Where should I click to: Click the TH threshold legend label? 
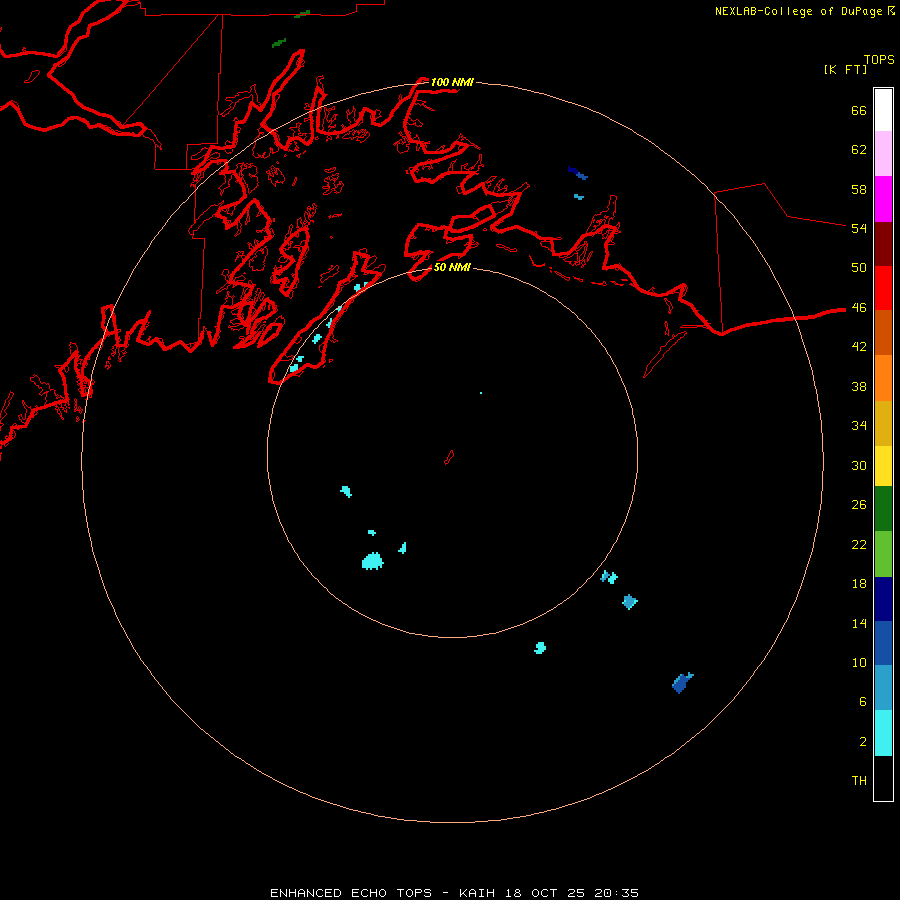(859, 781)
